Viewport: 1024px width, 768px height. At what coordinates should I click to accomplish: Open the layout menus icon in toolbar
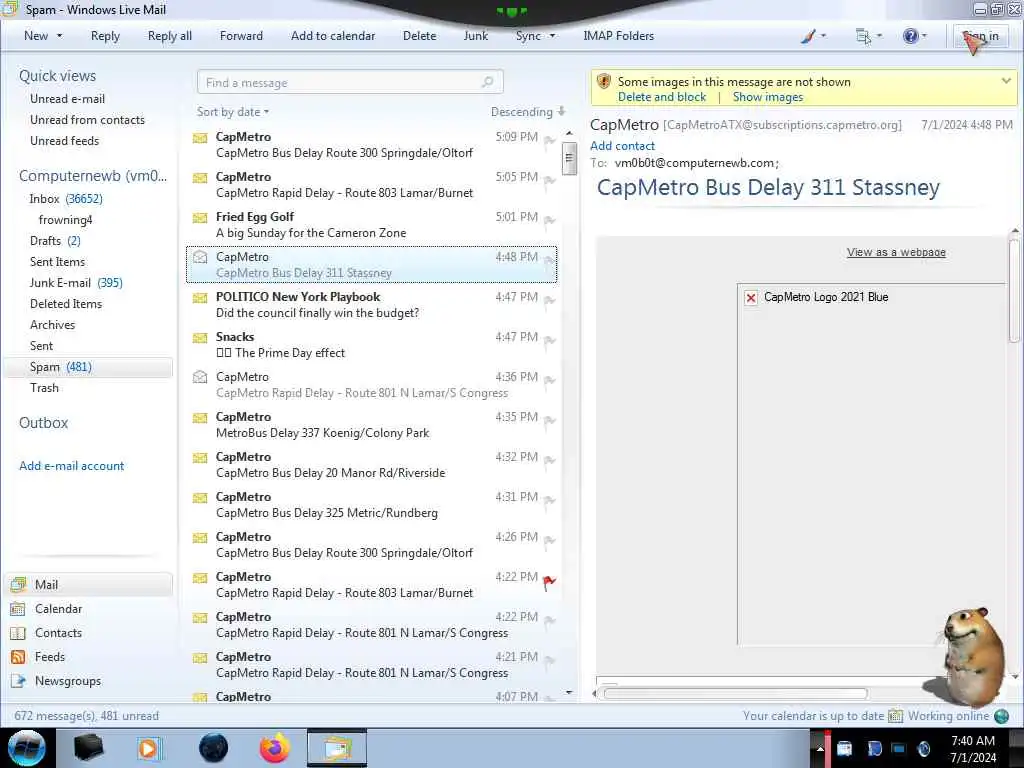pyautogui.click(x=863, y=37)
